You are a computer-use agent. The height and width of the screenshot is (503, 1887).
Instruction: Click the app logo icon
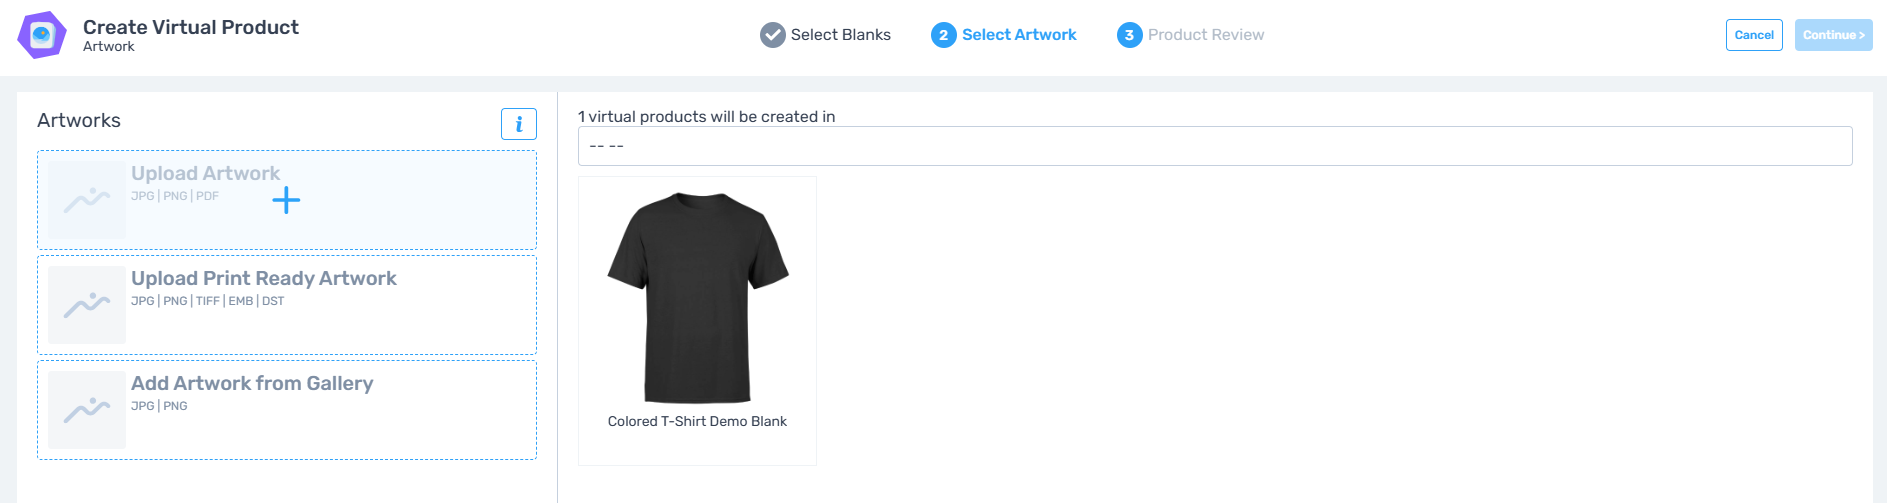coord(42,35)
